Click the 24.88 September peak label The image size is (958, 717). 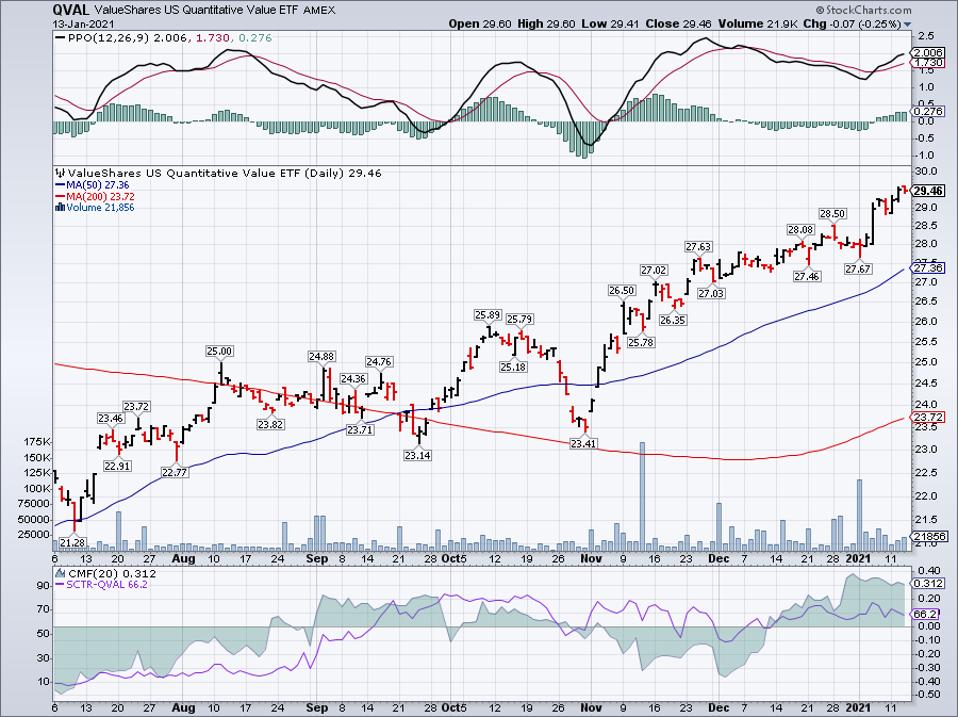click(x=321, y=356)
